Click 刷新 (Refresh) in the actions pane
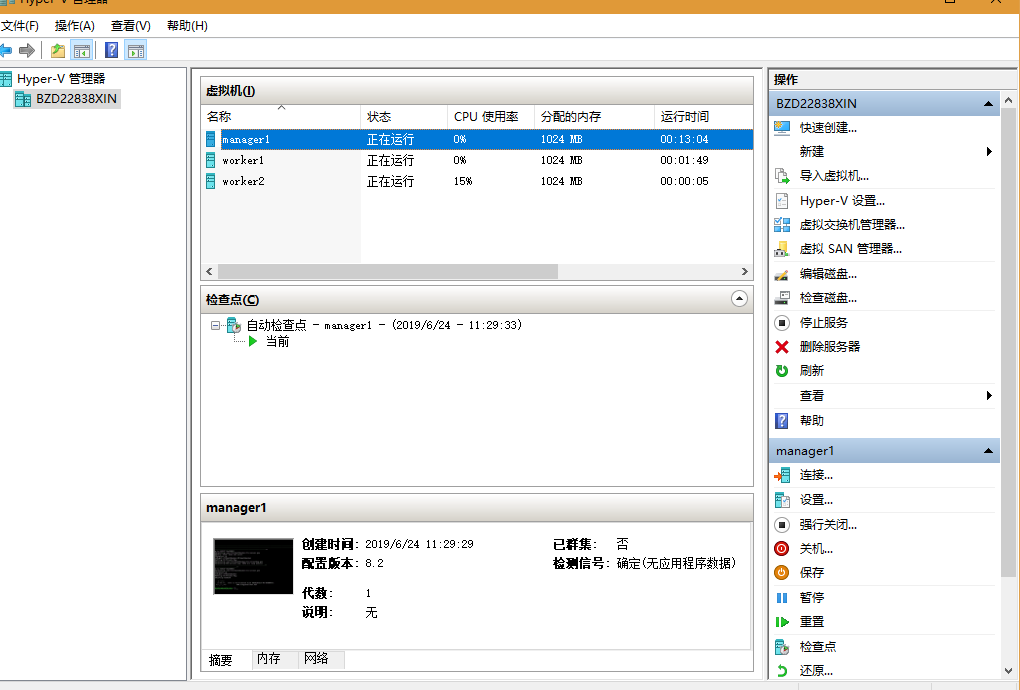 coord(810,371)
